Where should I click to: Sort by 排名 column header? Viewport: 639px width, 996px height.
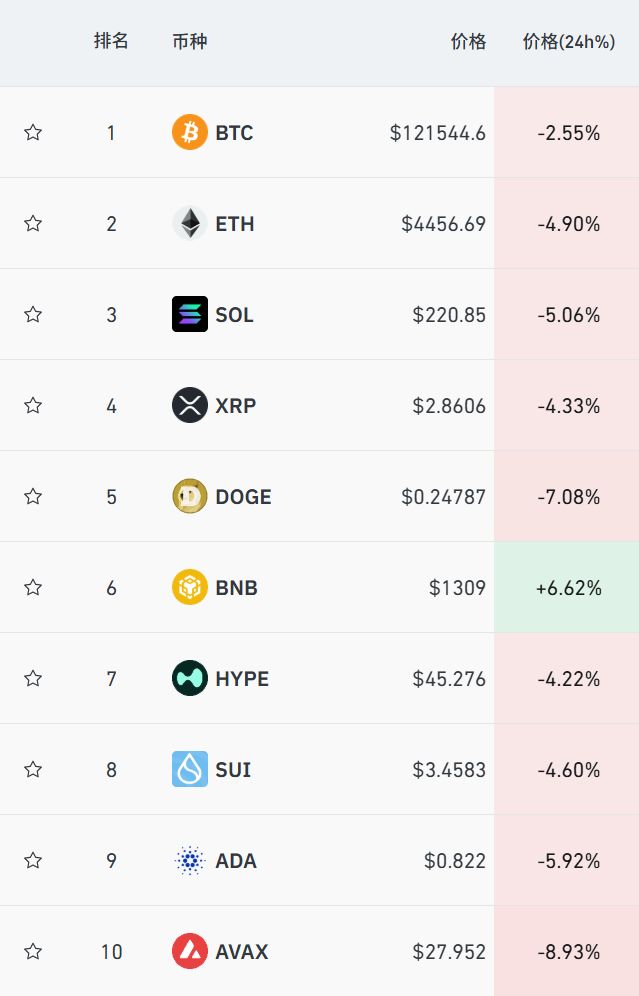point(111,41)
